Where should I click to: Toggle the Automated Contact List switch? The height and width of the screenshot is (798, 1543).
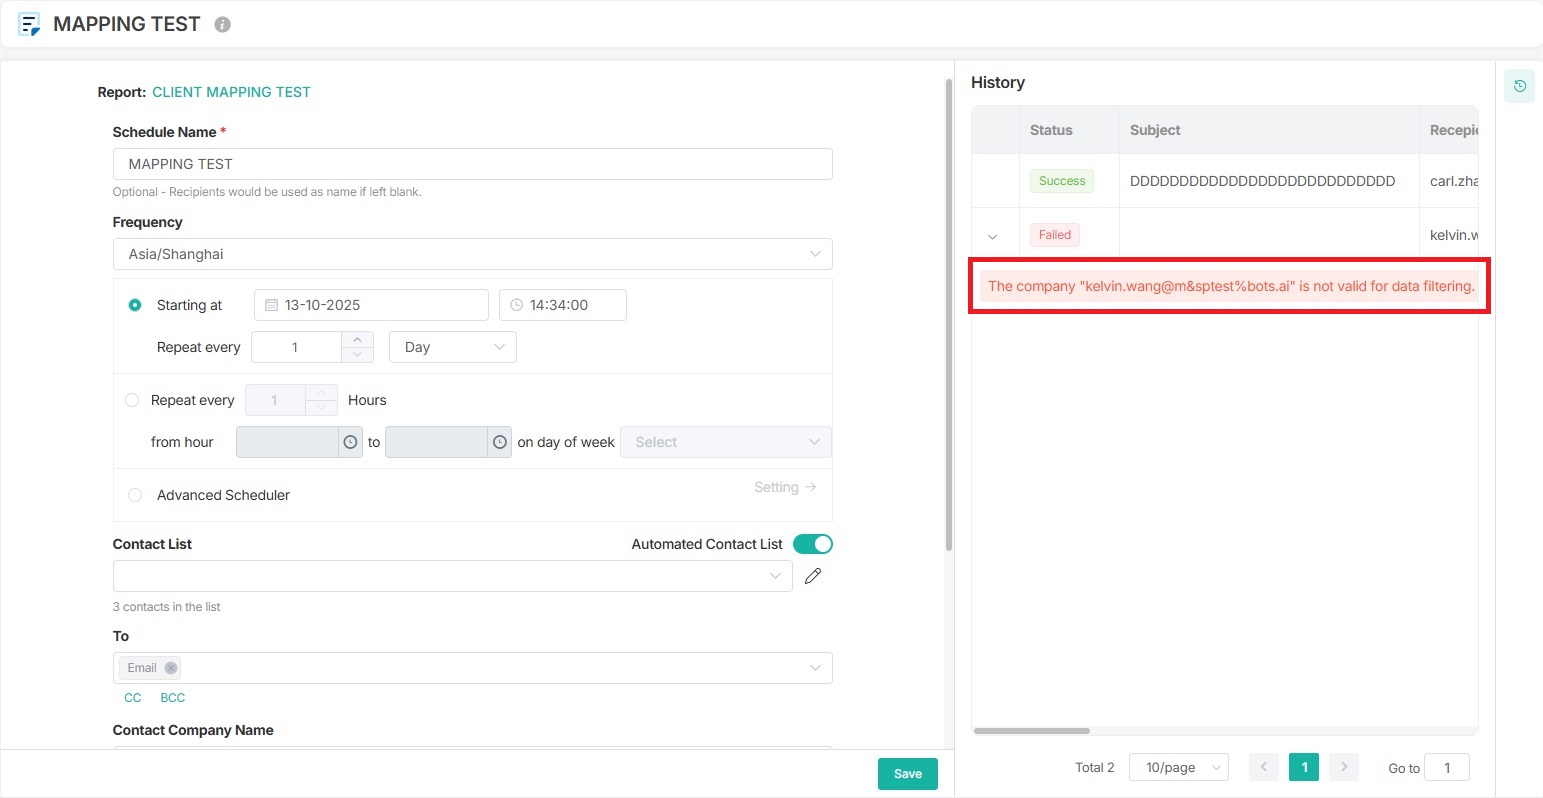(812, 544)
